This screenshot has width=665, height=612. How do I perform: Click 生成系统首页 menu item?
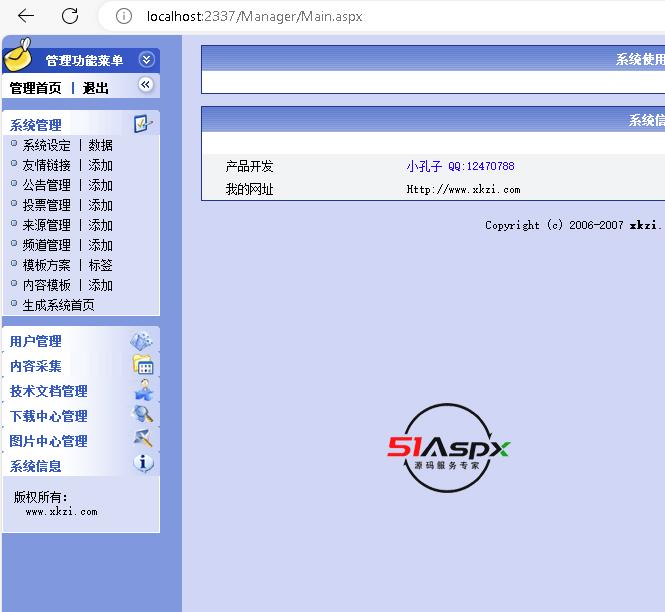click(59, 305)
